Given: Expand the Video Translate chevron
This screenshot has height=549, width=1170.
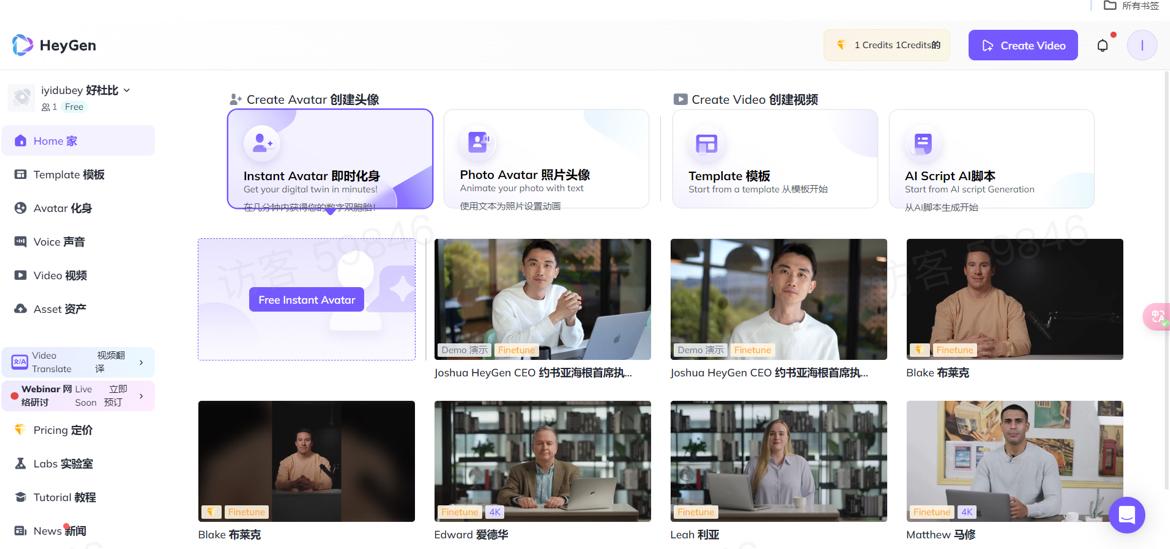Looking at the screenshot, I should [x=141, y=363].
